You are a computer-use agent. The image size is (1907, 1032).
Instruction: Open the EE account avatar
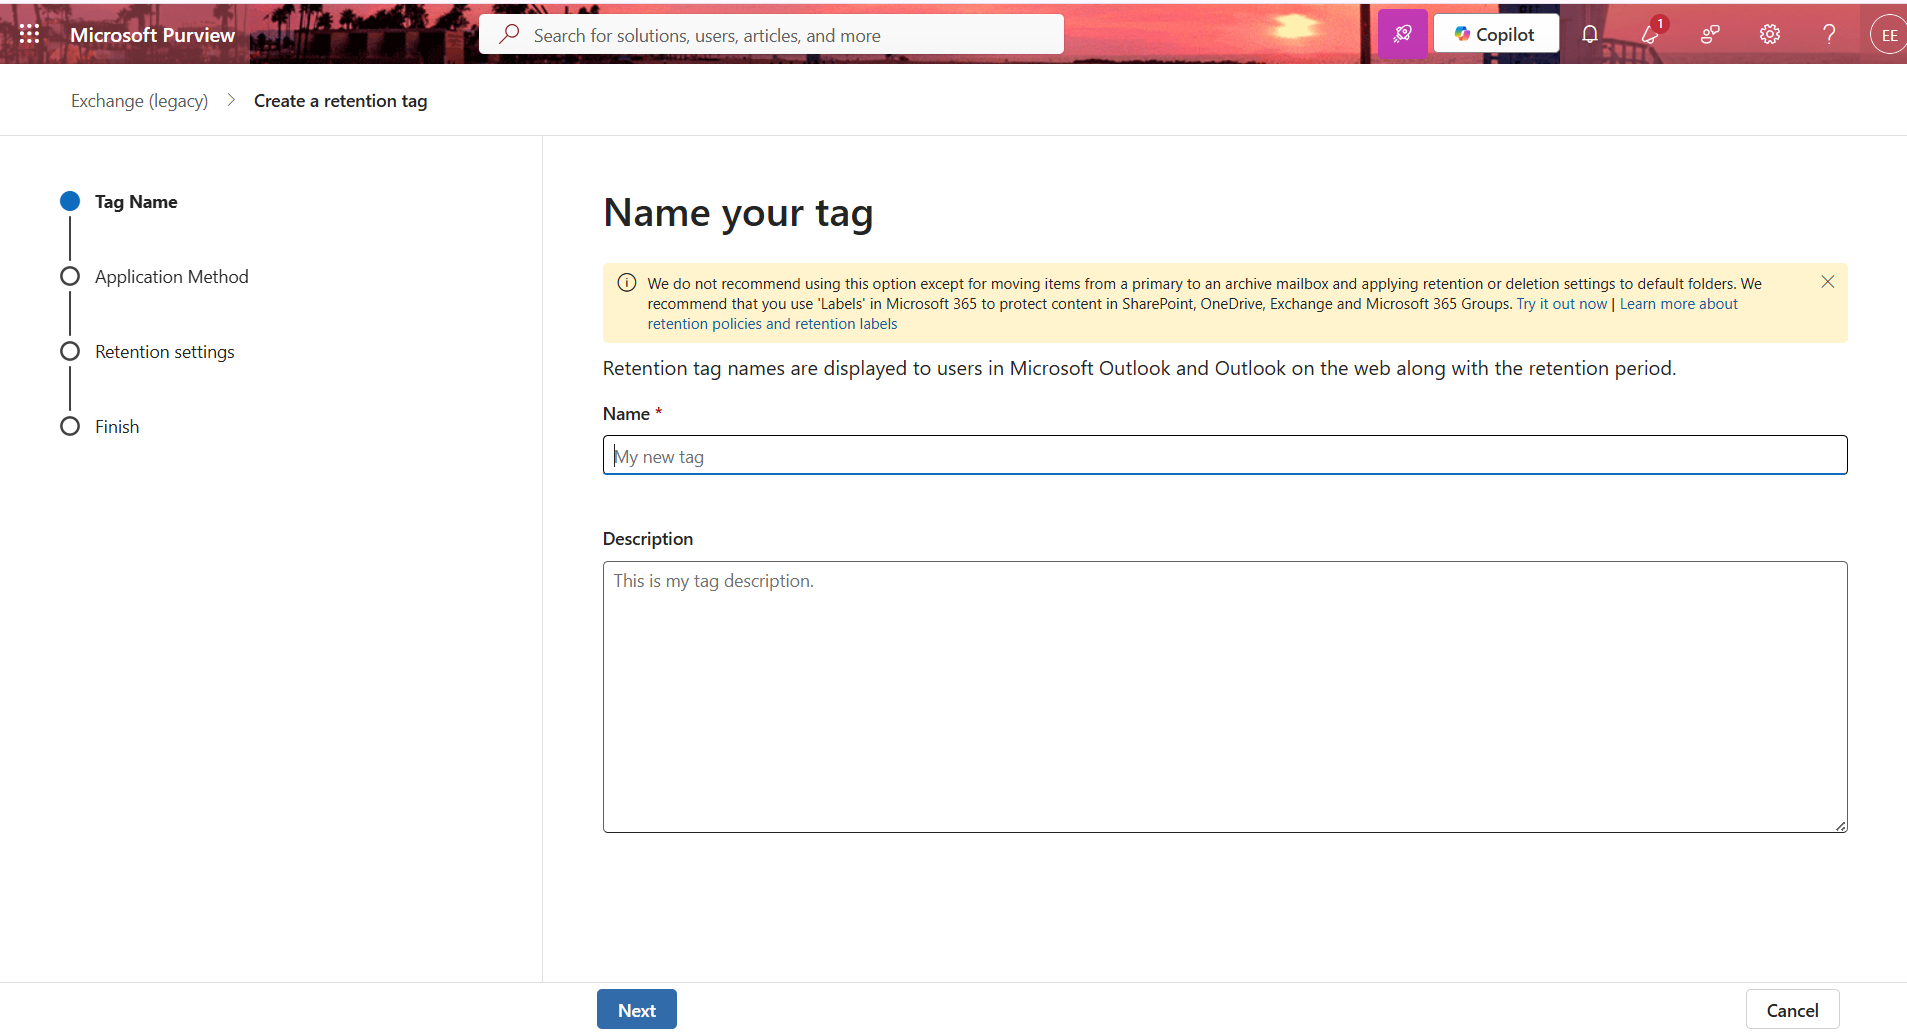click(x=1888, y=35)
